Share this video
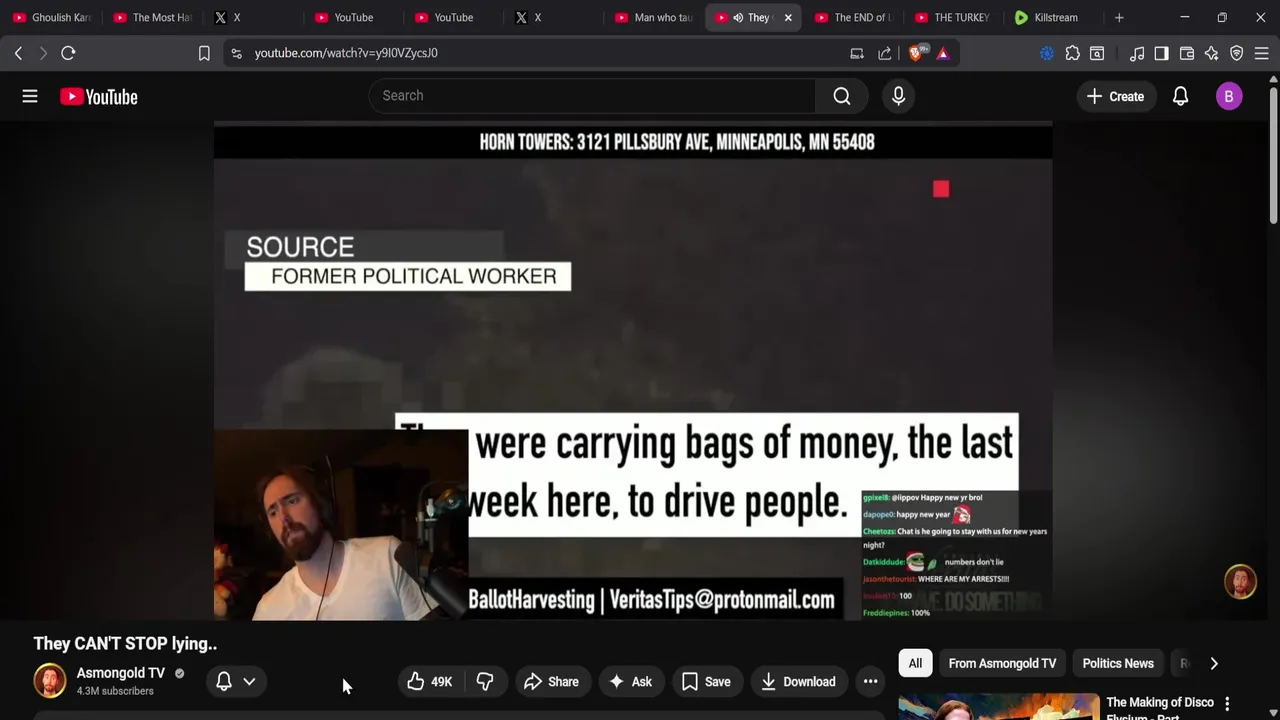The image size is (1280, 720). coord(551,681)
